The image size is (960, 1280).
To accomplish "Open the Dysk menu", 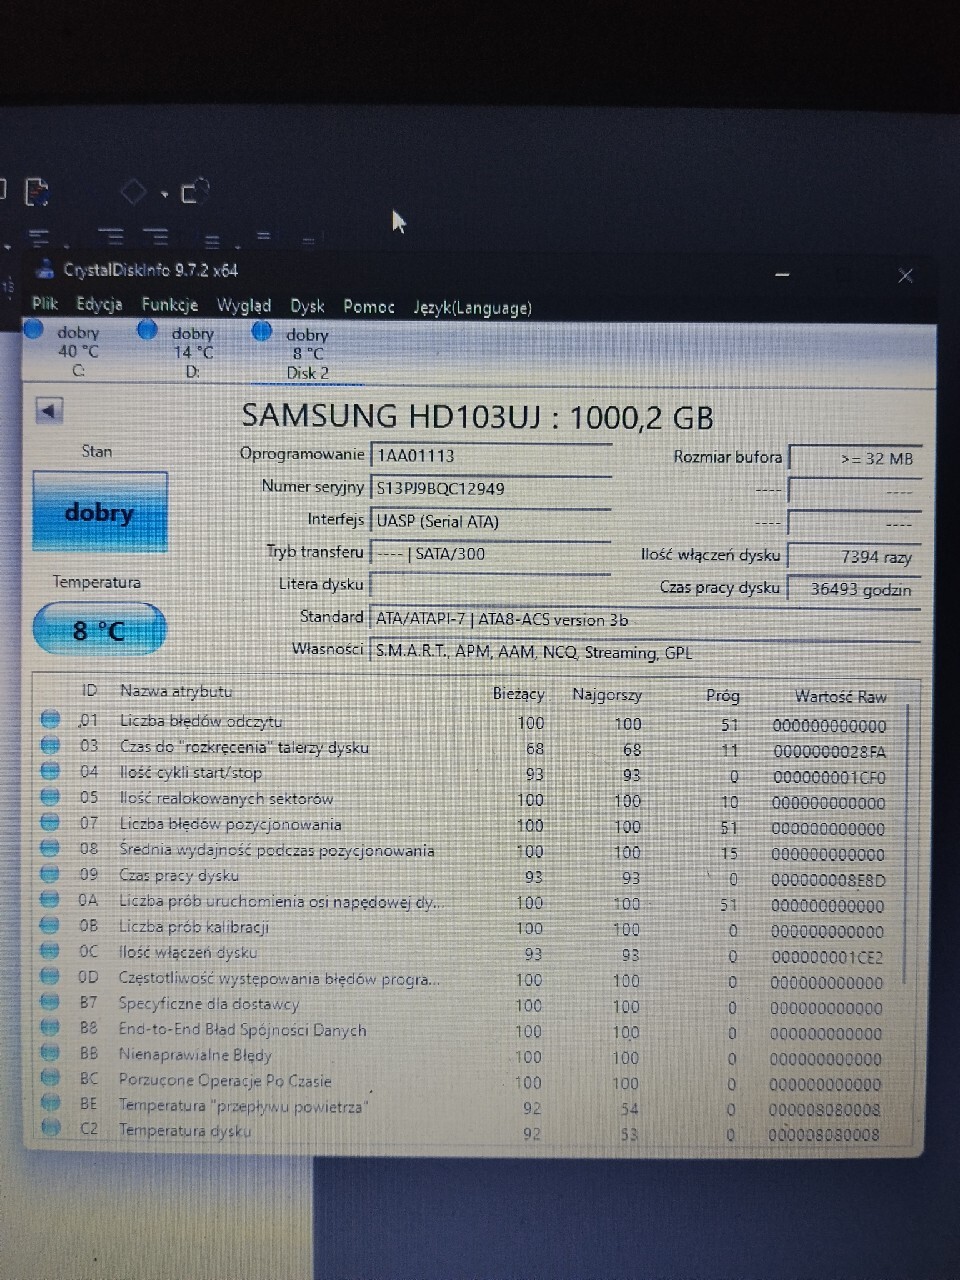I will (x=307, y=307).
